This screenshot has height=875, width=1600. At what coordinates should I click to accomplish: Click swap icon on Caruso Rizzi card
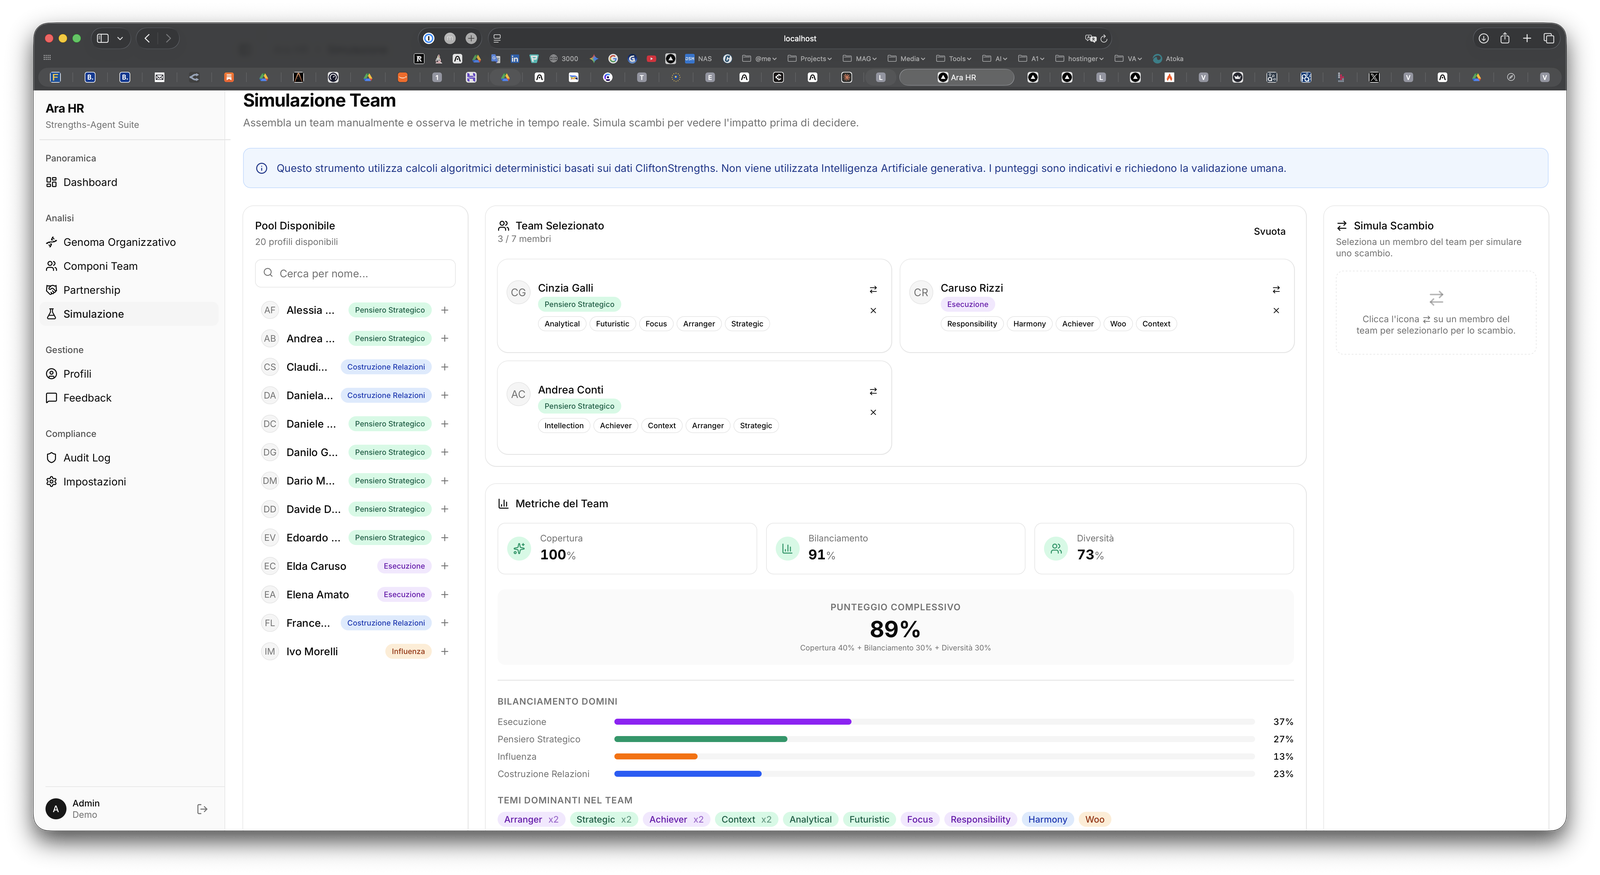point(1276,290)
